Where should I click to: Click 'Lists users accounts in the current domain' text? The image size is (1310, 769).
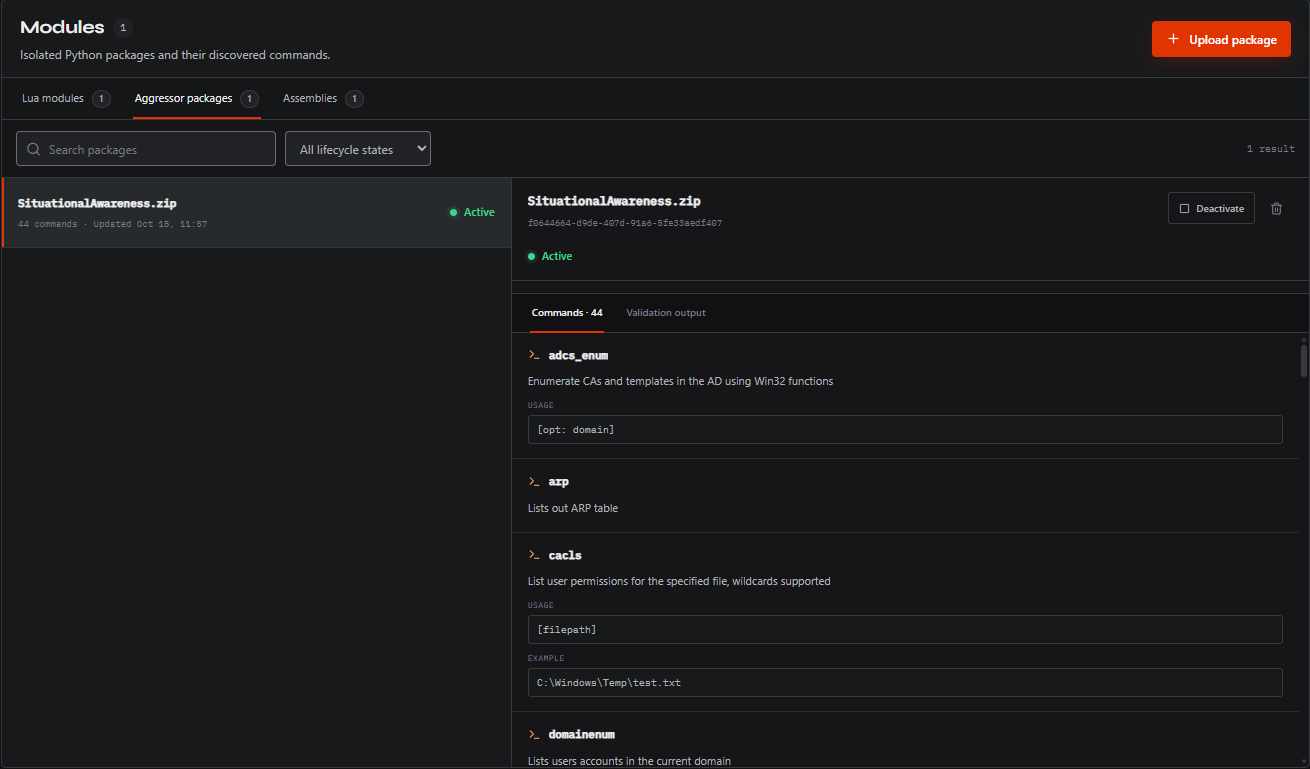pyautogui.click(x=629, y=761)
